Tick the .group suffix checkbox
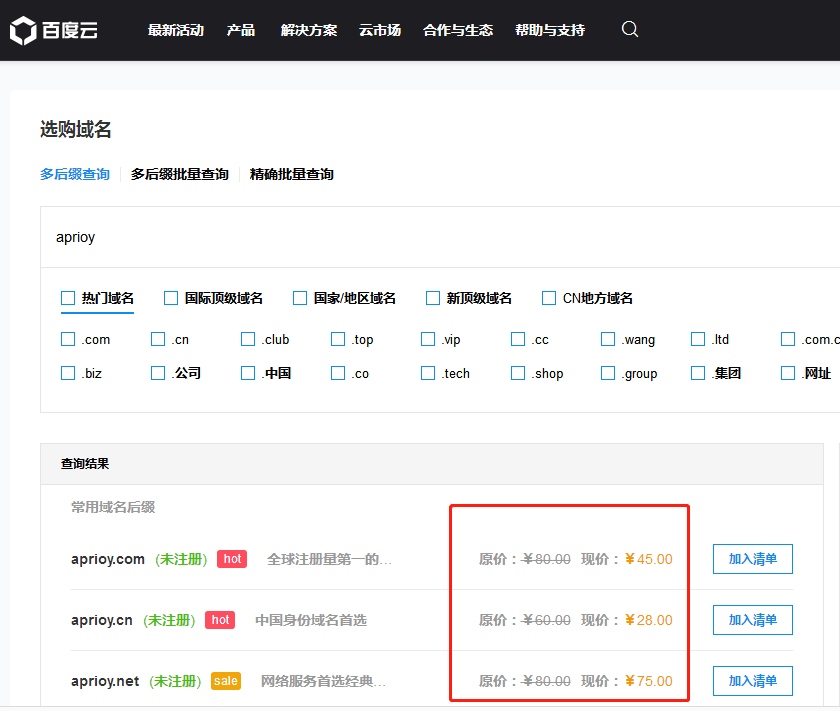The height and width of the screenshot is (711, 840). pyautogui.click(x=608, y=373)
